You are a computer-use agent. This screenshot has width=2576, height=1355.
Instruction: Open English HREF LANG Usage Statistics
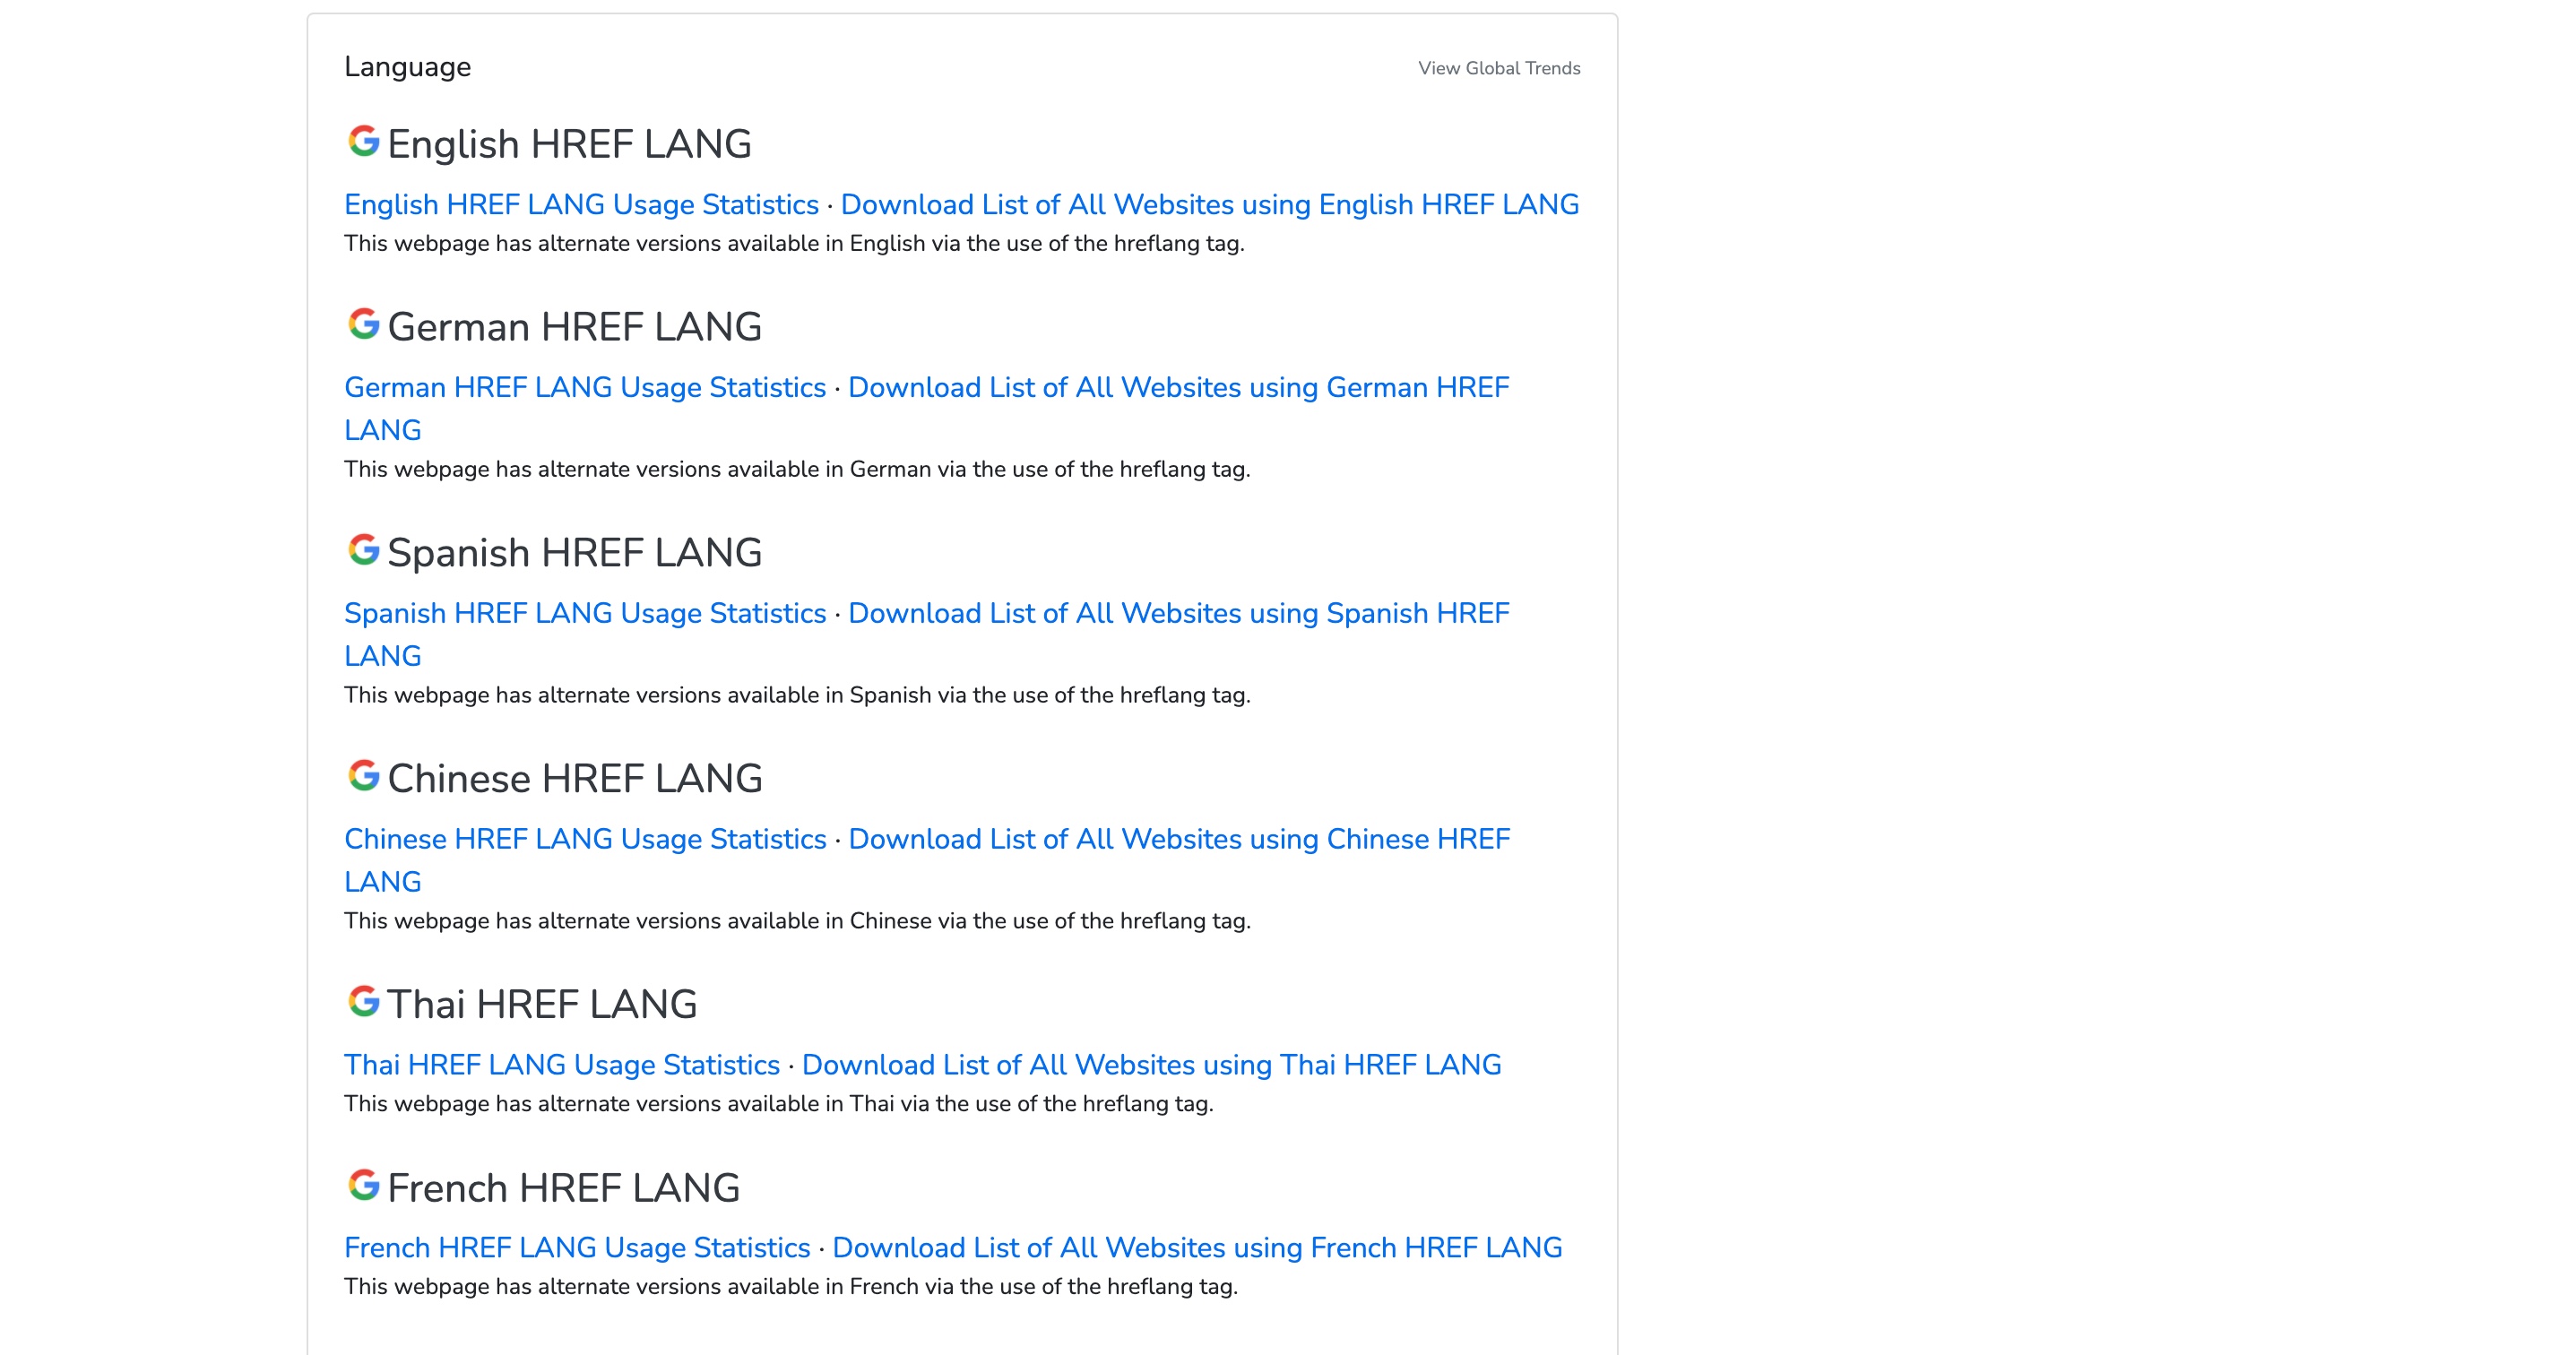coord(581,204)
